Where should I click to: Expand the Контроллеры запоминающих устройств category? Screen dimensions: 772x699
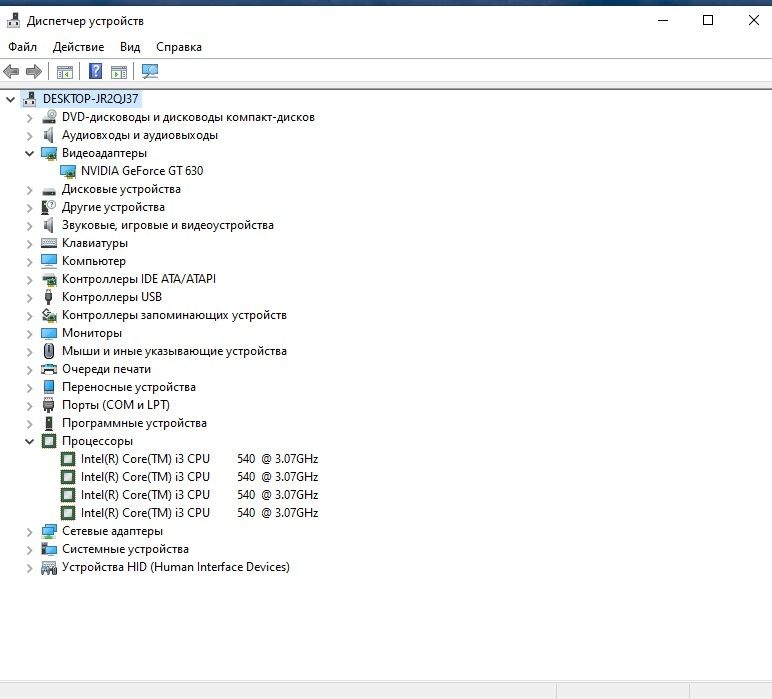(x=30, y=316)
